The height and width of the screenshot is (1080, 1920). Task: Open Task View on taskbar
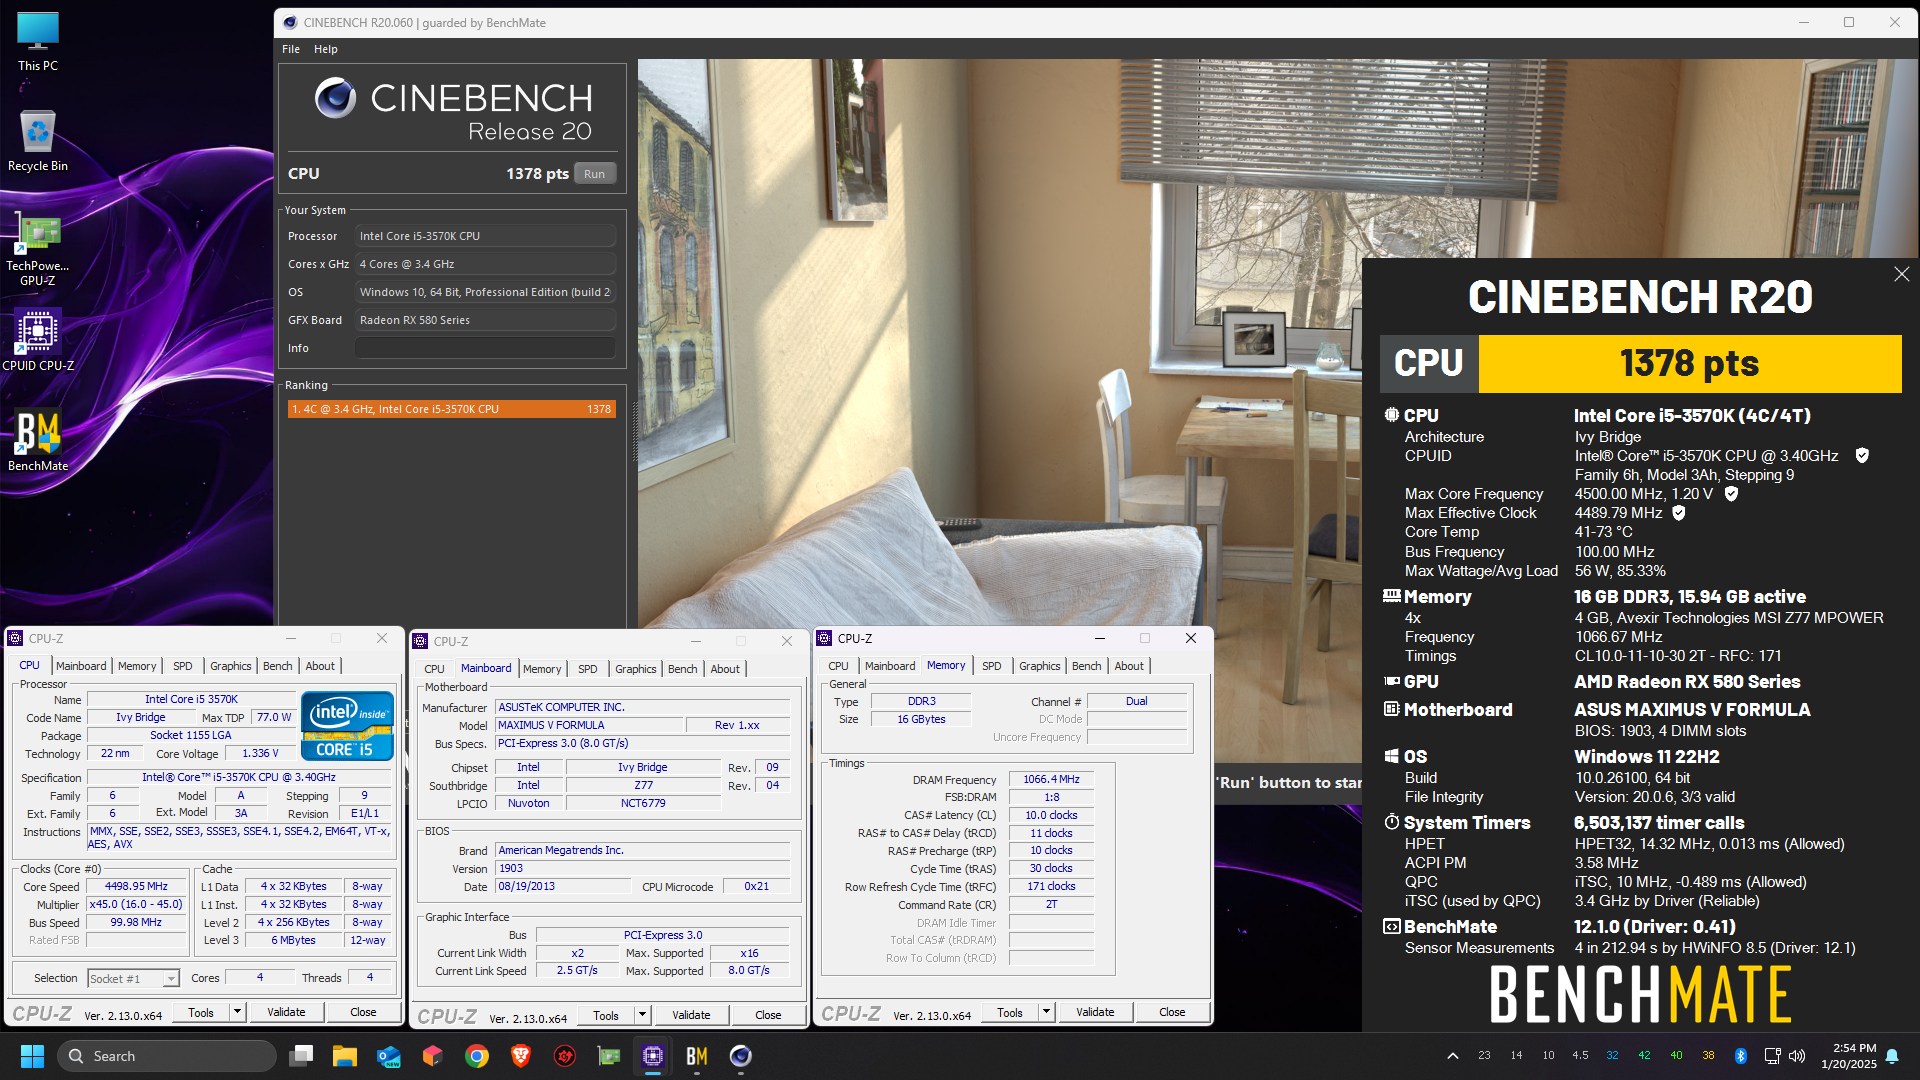point(301,1056)
